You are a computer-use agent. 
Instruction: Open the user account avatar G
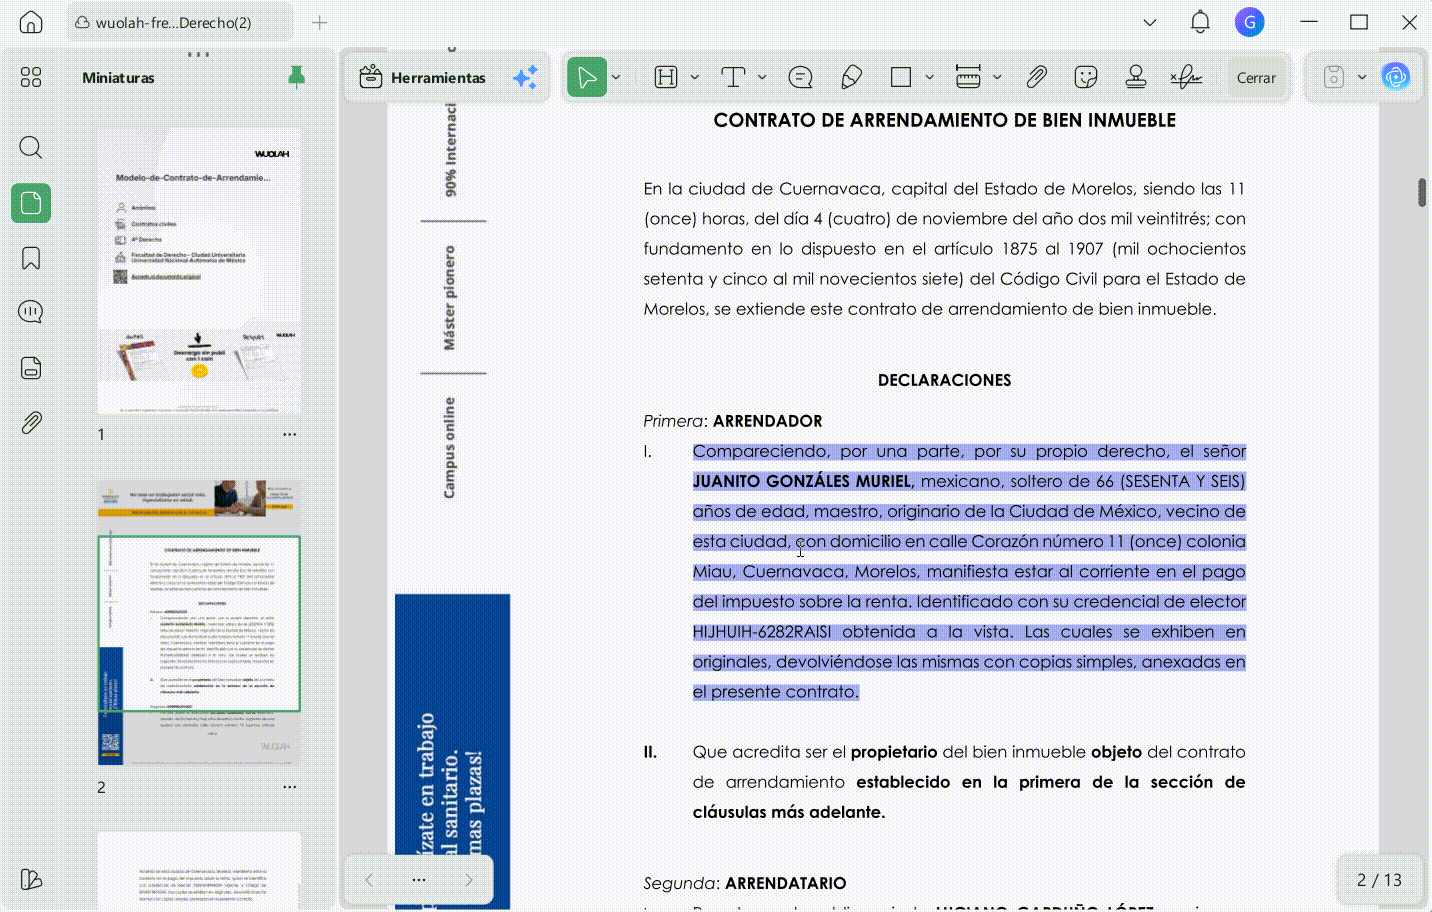1249,22
